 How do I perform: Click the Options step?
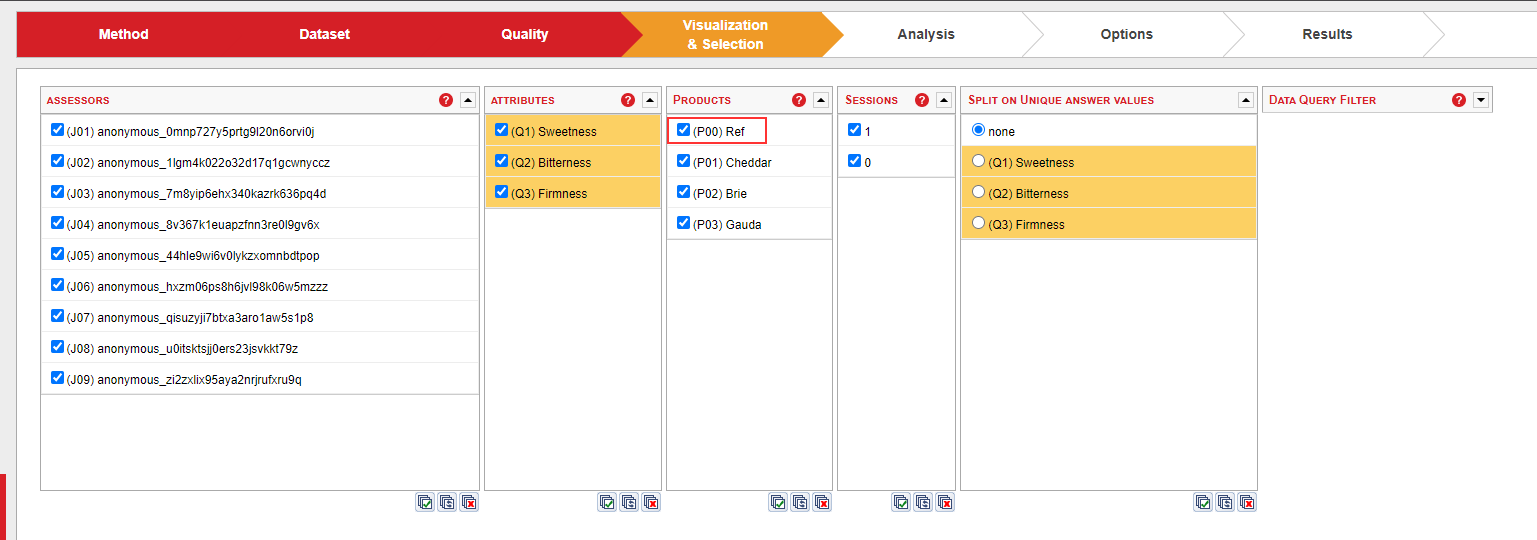1126,34
